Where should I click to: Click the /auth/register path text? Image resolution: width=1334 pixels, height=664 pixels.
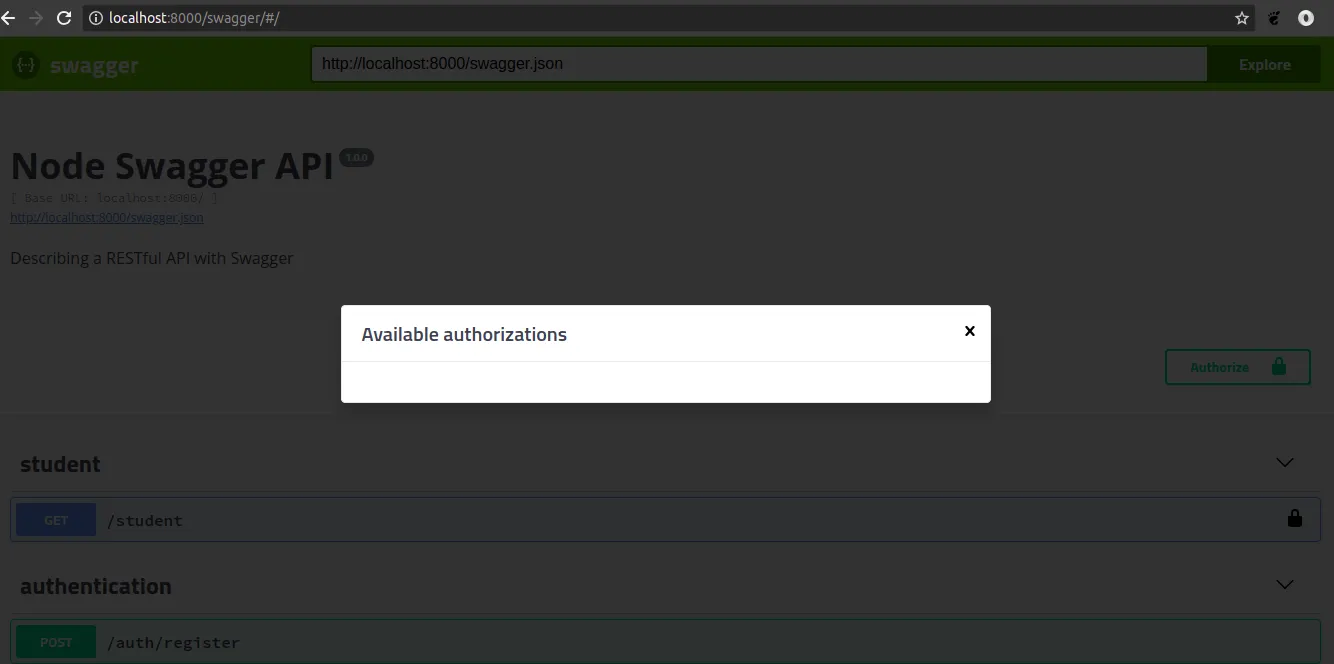[173, 642]
